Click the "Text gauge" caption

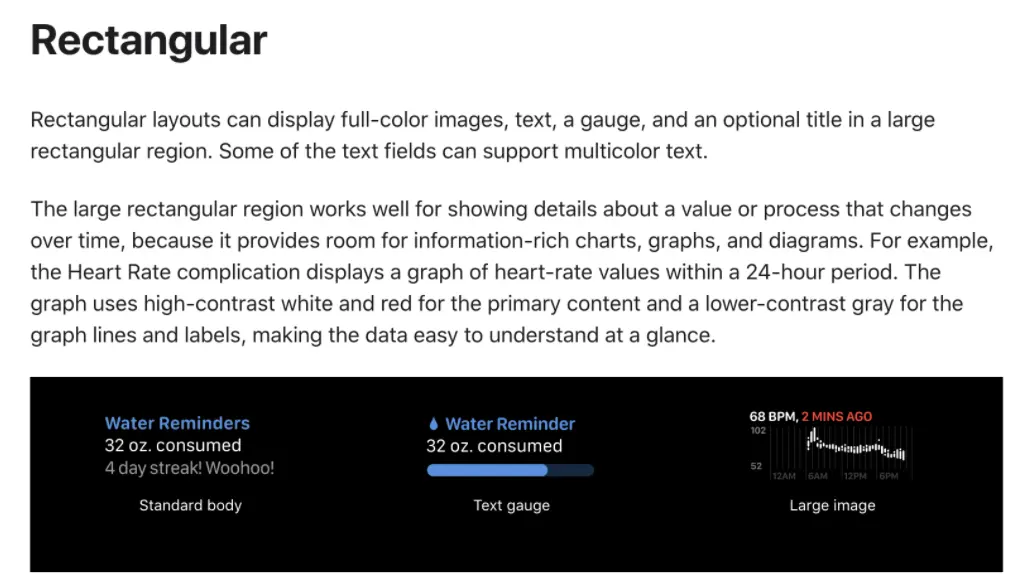point(512,506)
